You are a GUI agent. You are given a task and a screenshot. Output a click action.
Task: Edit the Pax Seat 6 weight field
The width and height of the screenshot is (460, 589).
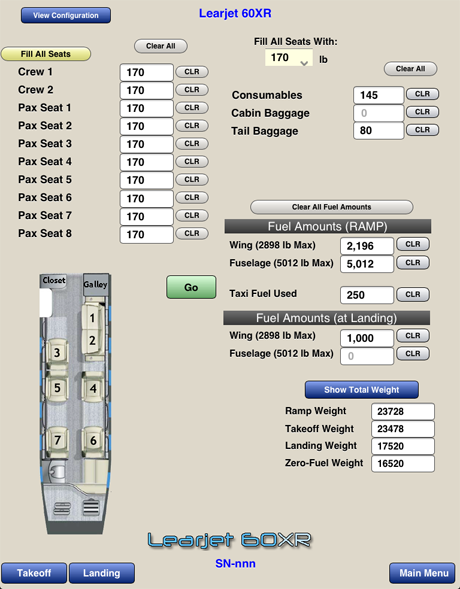[146, 198]
